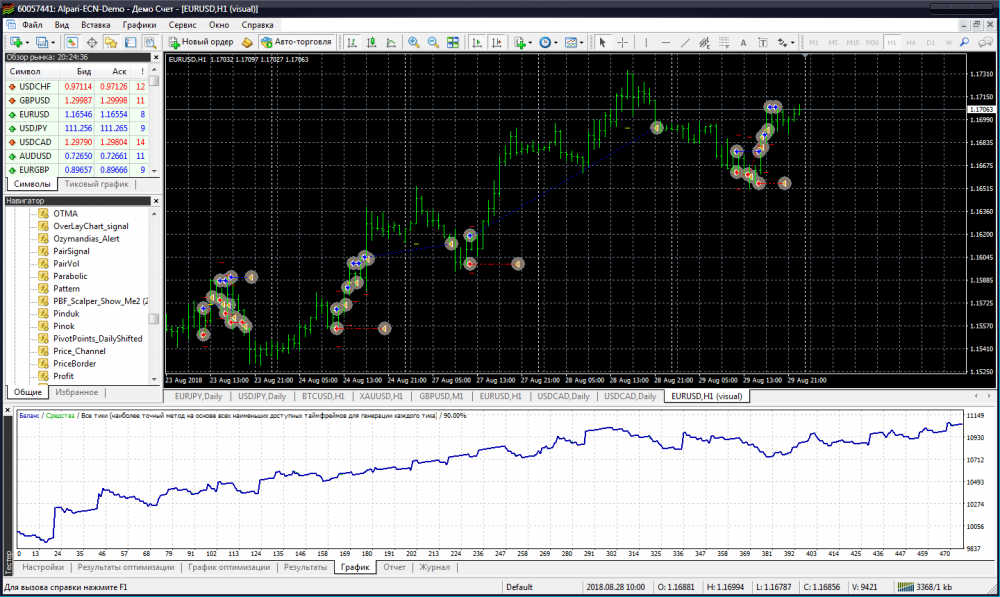This screenshot has width=1000, height=597.
Task: Switch timeframe to H4
Action: click(x=911, y=42)
